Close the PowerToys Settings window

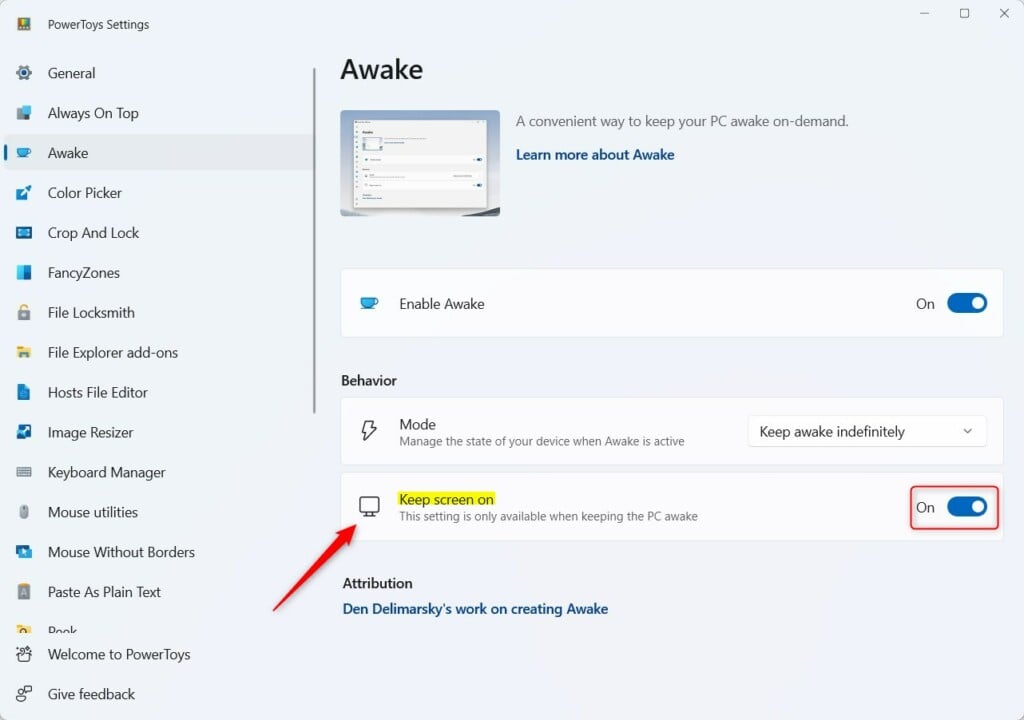pos(1004,13)
